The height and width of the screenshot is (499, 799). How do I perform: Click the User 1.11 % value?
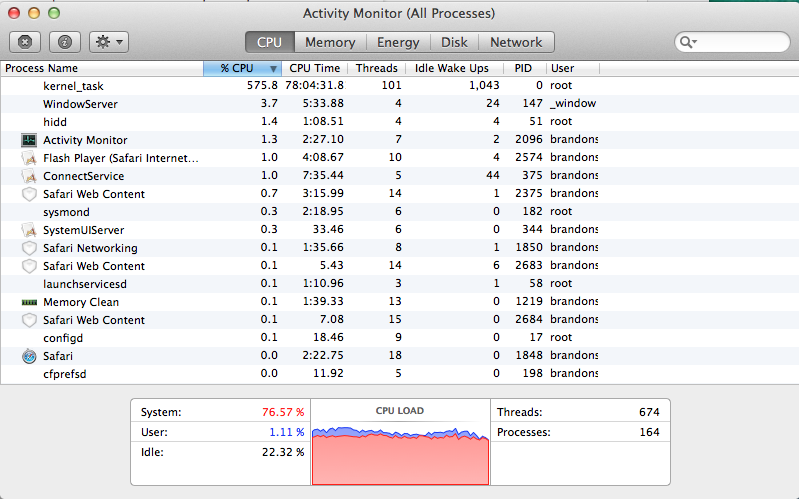tap(286, 432)
